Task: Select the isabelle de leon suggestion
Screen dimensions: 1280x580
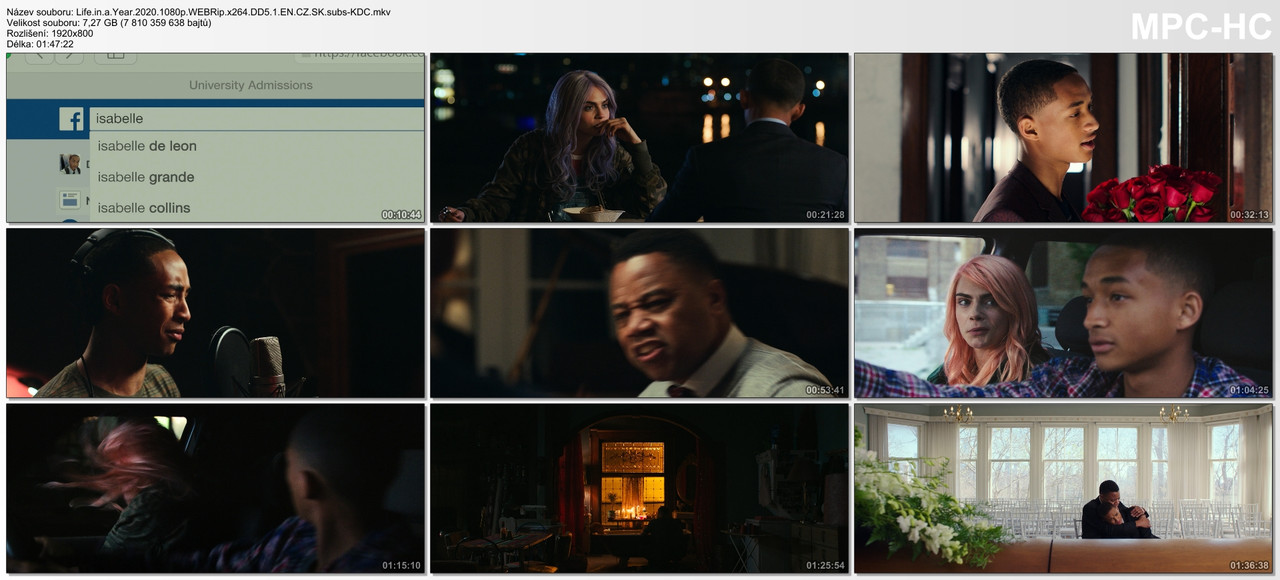Action: click(147, 146)
